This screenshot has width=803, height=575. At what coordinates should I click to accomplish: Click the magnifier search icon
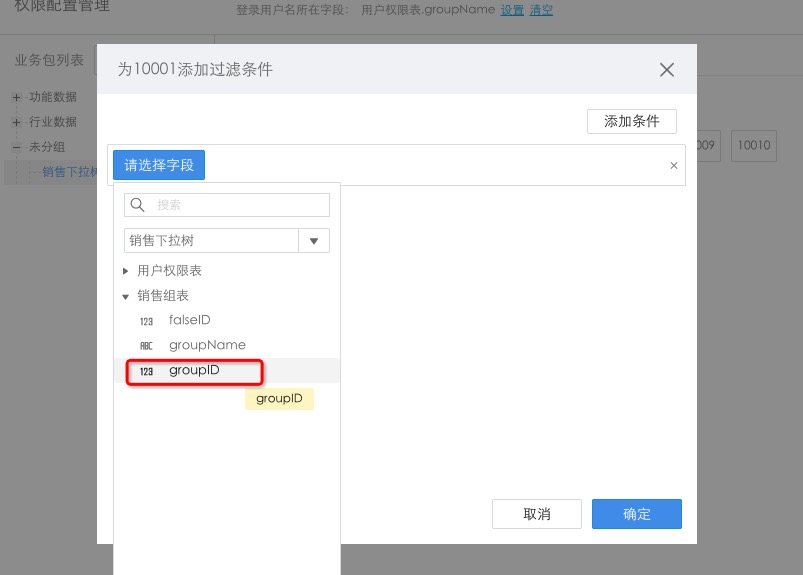point(137,205)
